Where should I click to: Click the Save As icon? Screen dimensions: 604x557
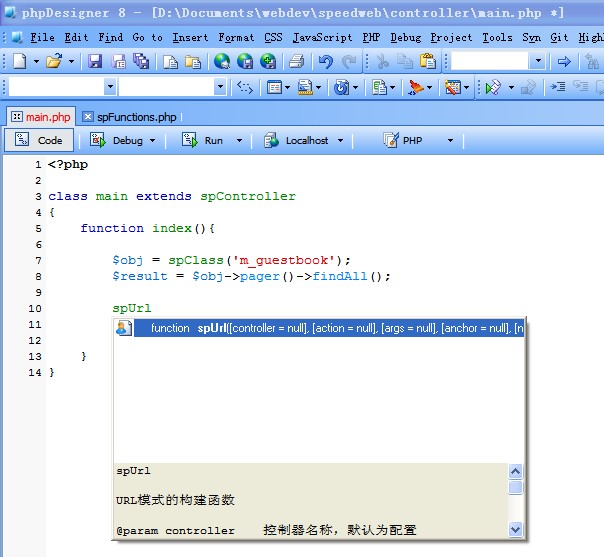click(x=119, y=61)
